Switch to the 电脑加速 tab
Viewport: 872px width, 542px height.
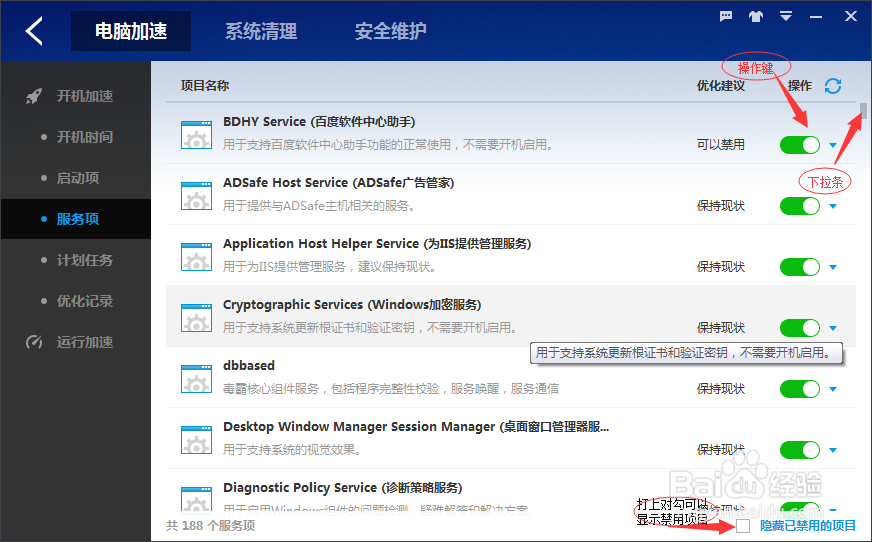(131, 31)
